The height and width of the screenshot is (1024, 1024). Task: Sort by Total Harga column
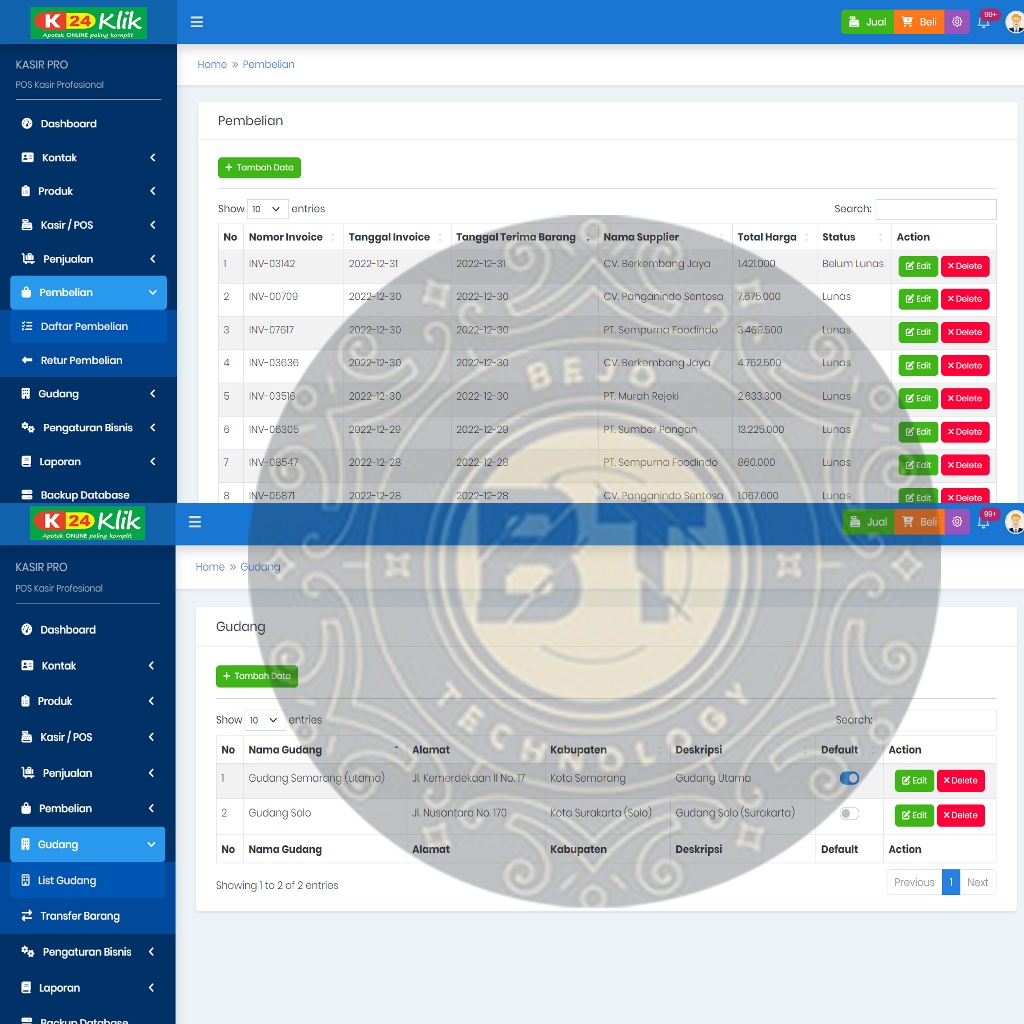(x=774, y=237)
